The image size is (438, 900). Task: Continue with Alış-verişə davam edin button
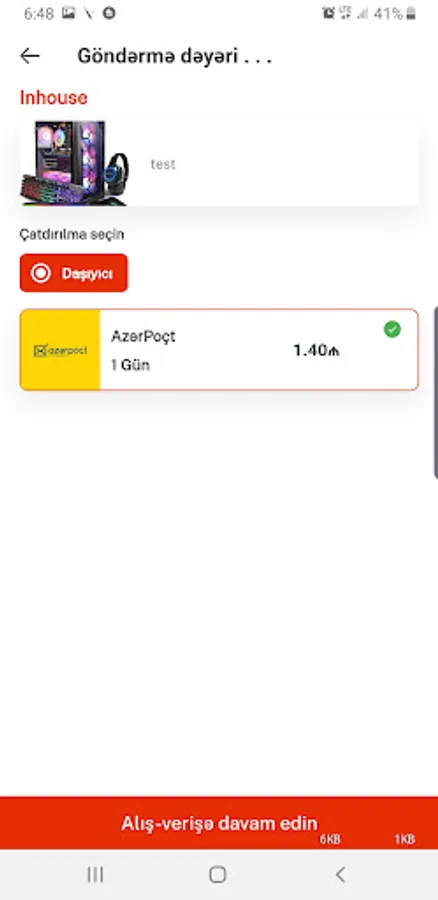coord(219,823)
